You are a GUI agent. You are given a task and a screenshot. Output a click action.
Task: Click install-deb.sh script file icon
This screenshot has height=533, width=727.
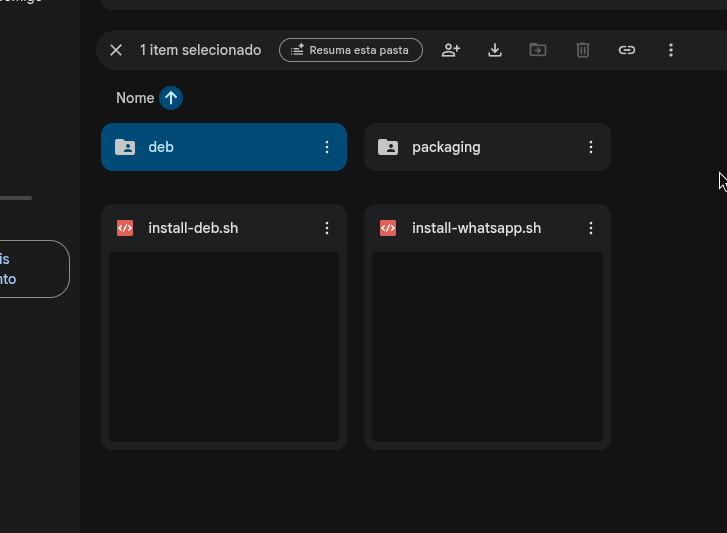point(125,228)
